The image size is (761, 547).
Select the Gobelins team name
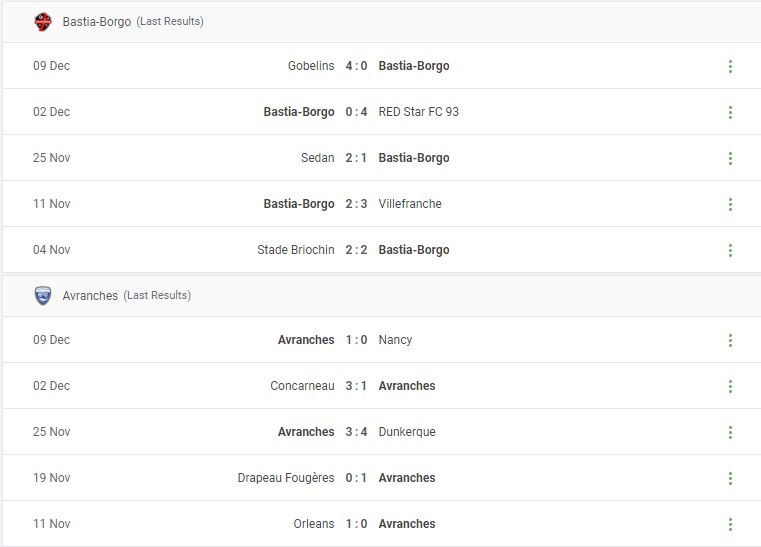click(x=311, y=66)
